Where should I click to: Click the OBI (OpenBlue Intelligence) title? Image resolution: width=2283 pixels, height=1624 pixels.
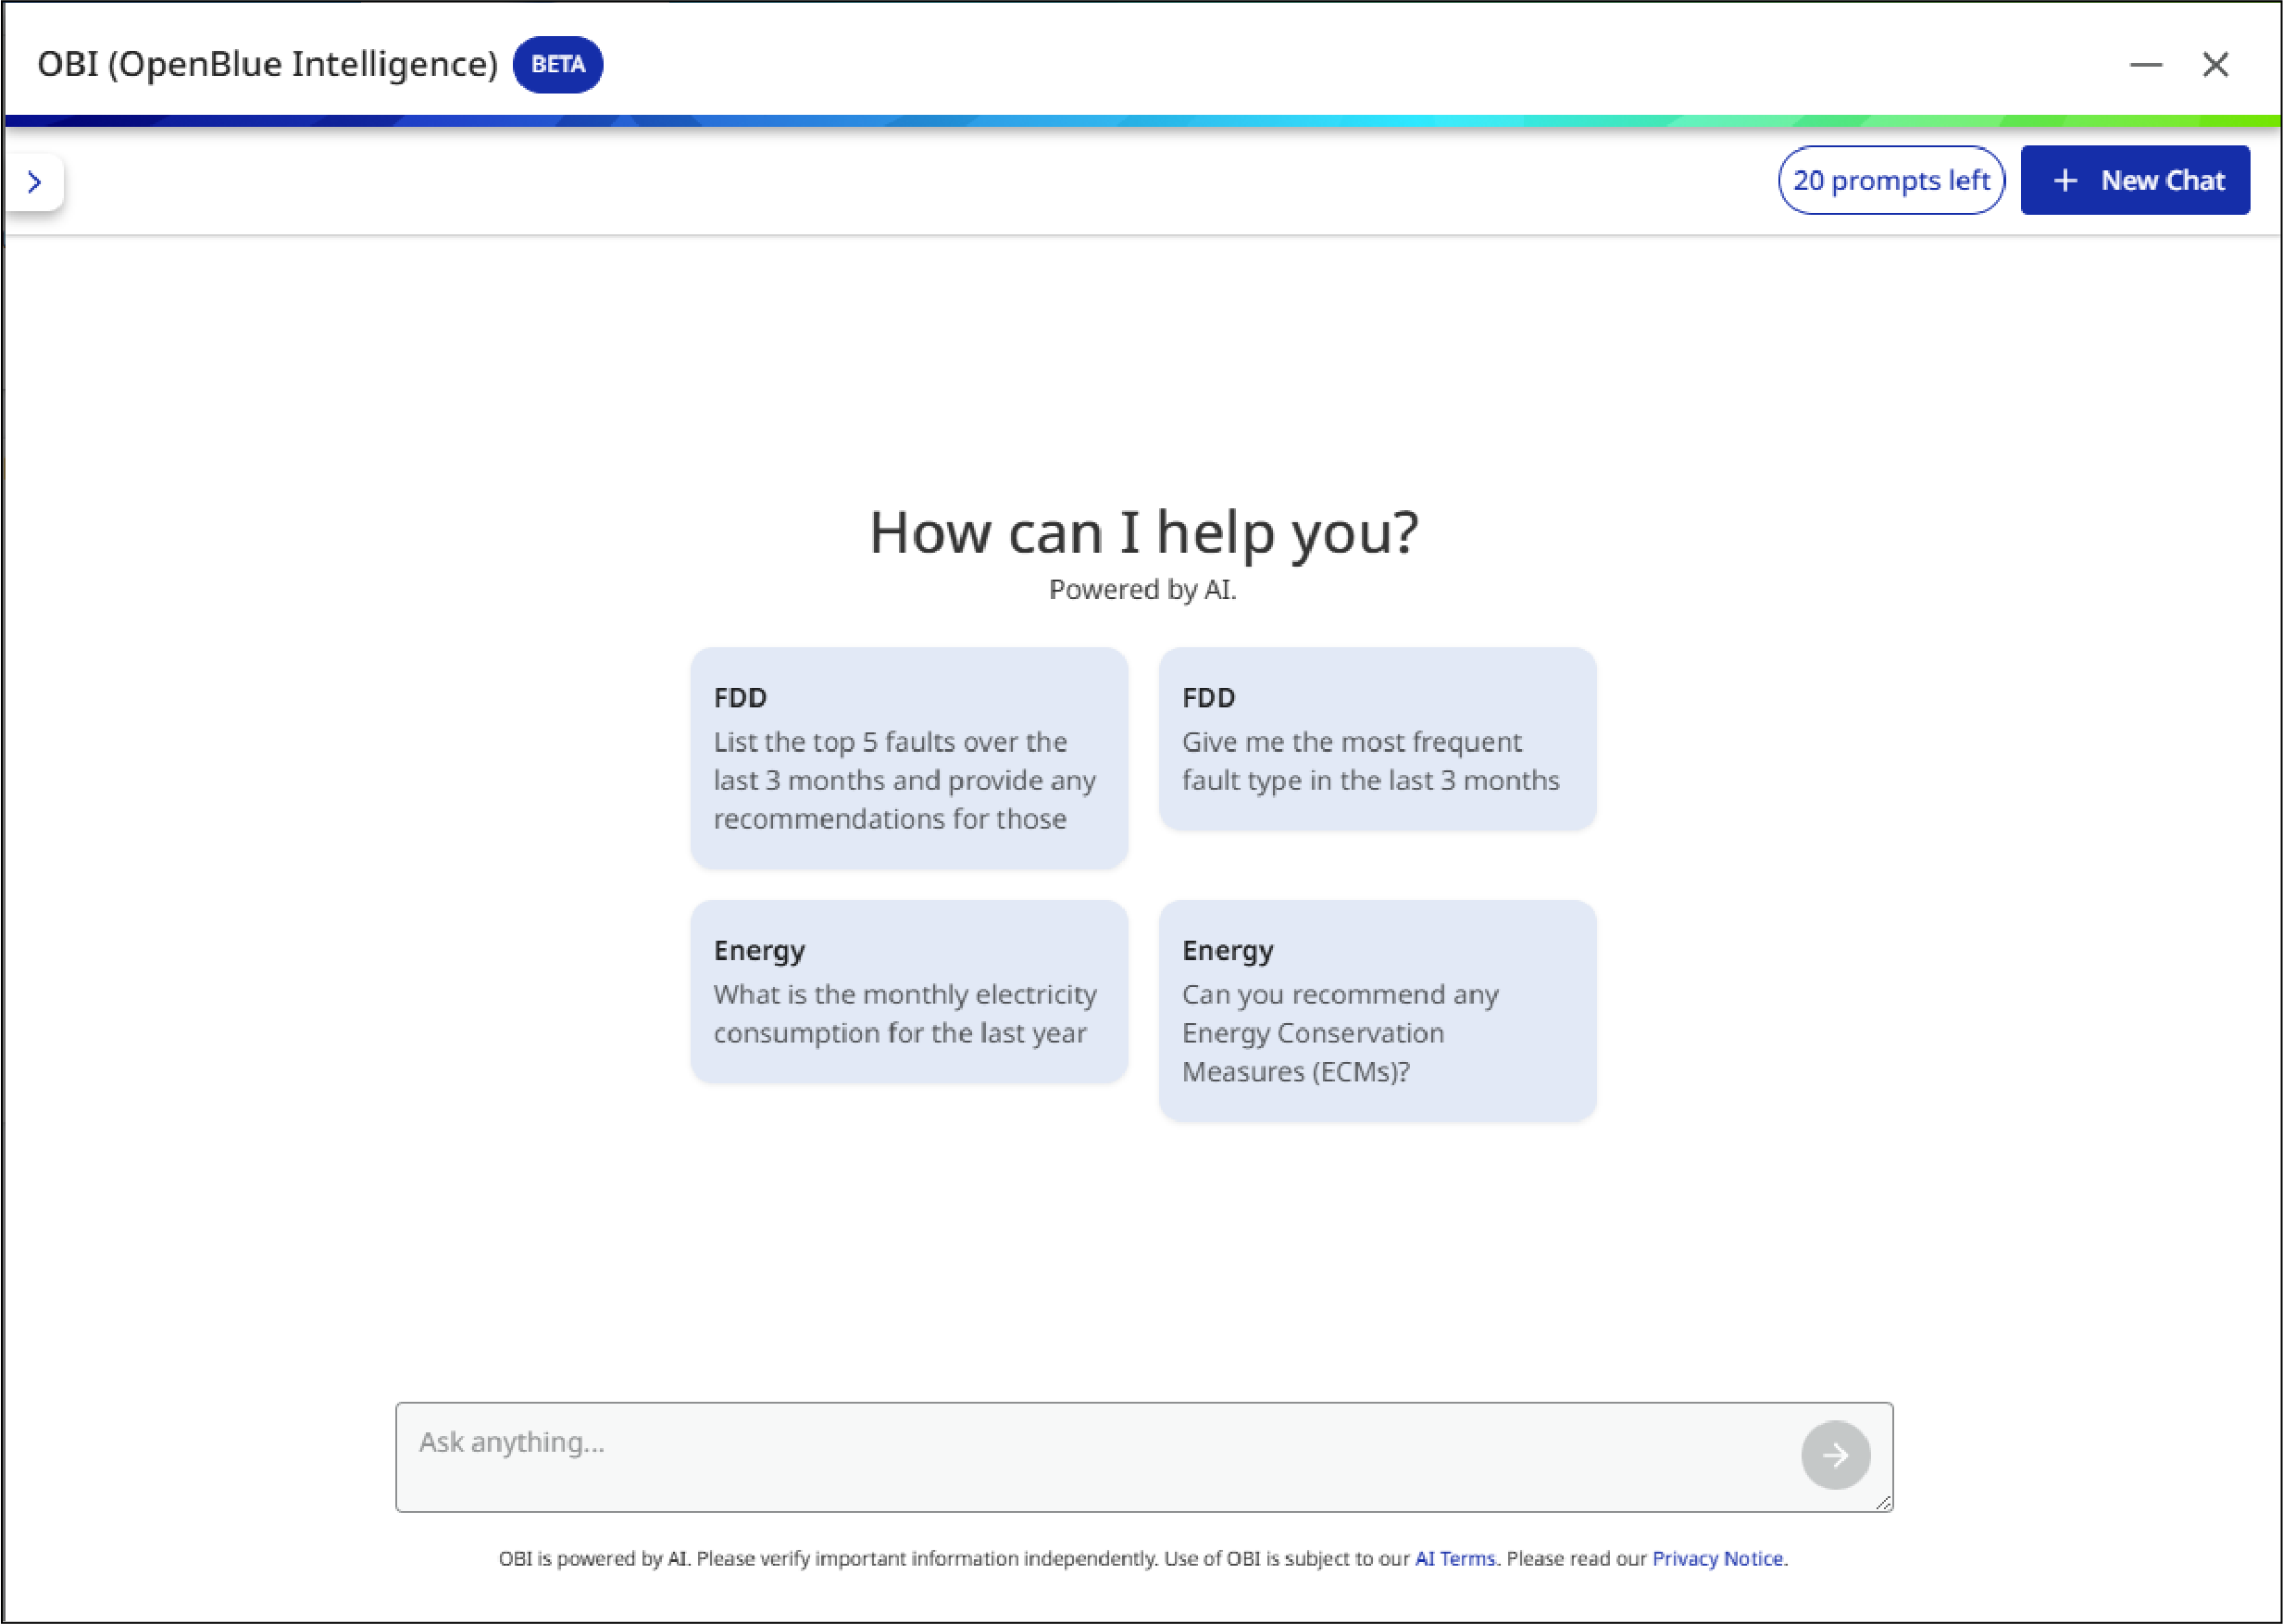coord(267,65)
